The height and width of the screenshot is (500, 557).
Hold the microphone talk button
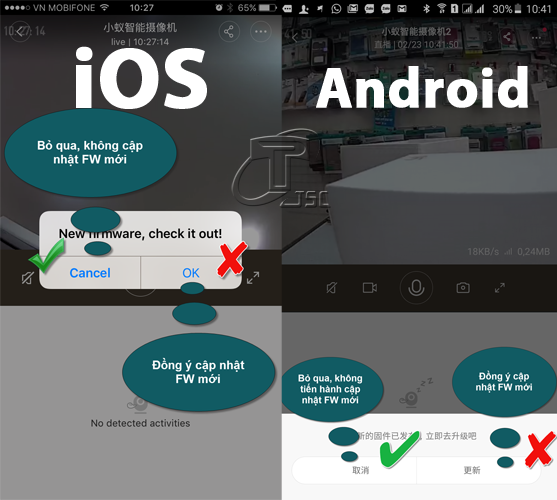click(x=416, y=288)
